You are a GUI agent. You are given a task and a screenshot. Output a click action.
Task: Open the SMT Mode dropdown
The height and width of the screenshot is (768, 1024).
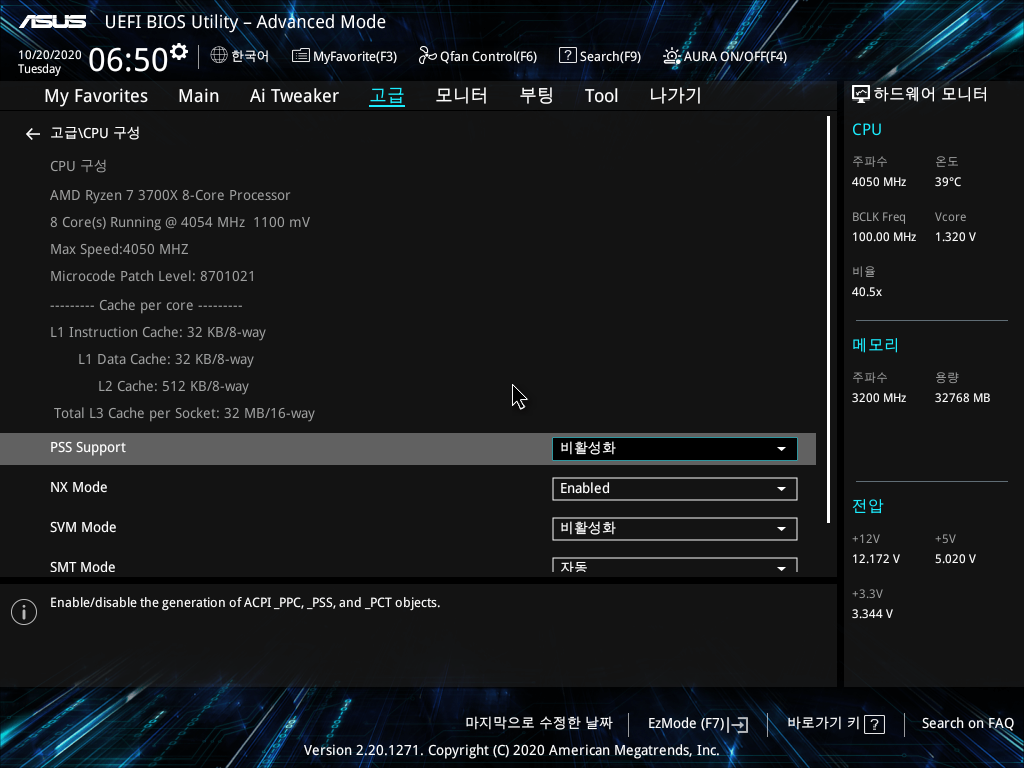tap(675, 565)
